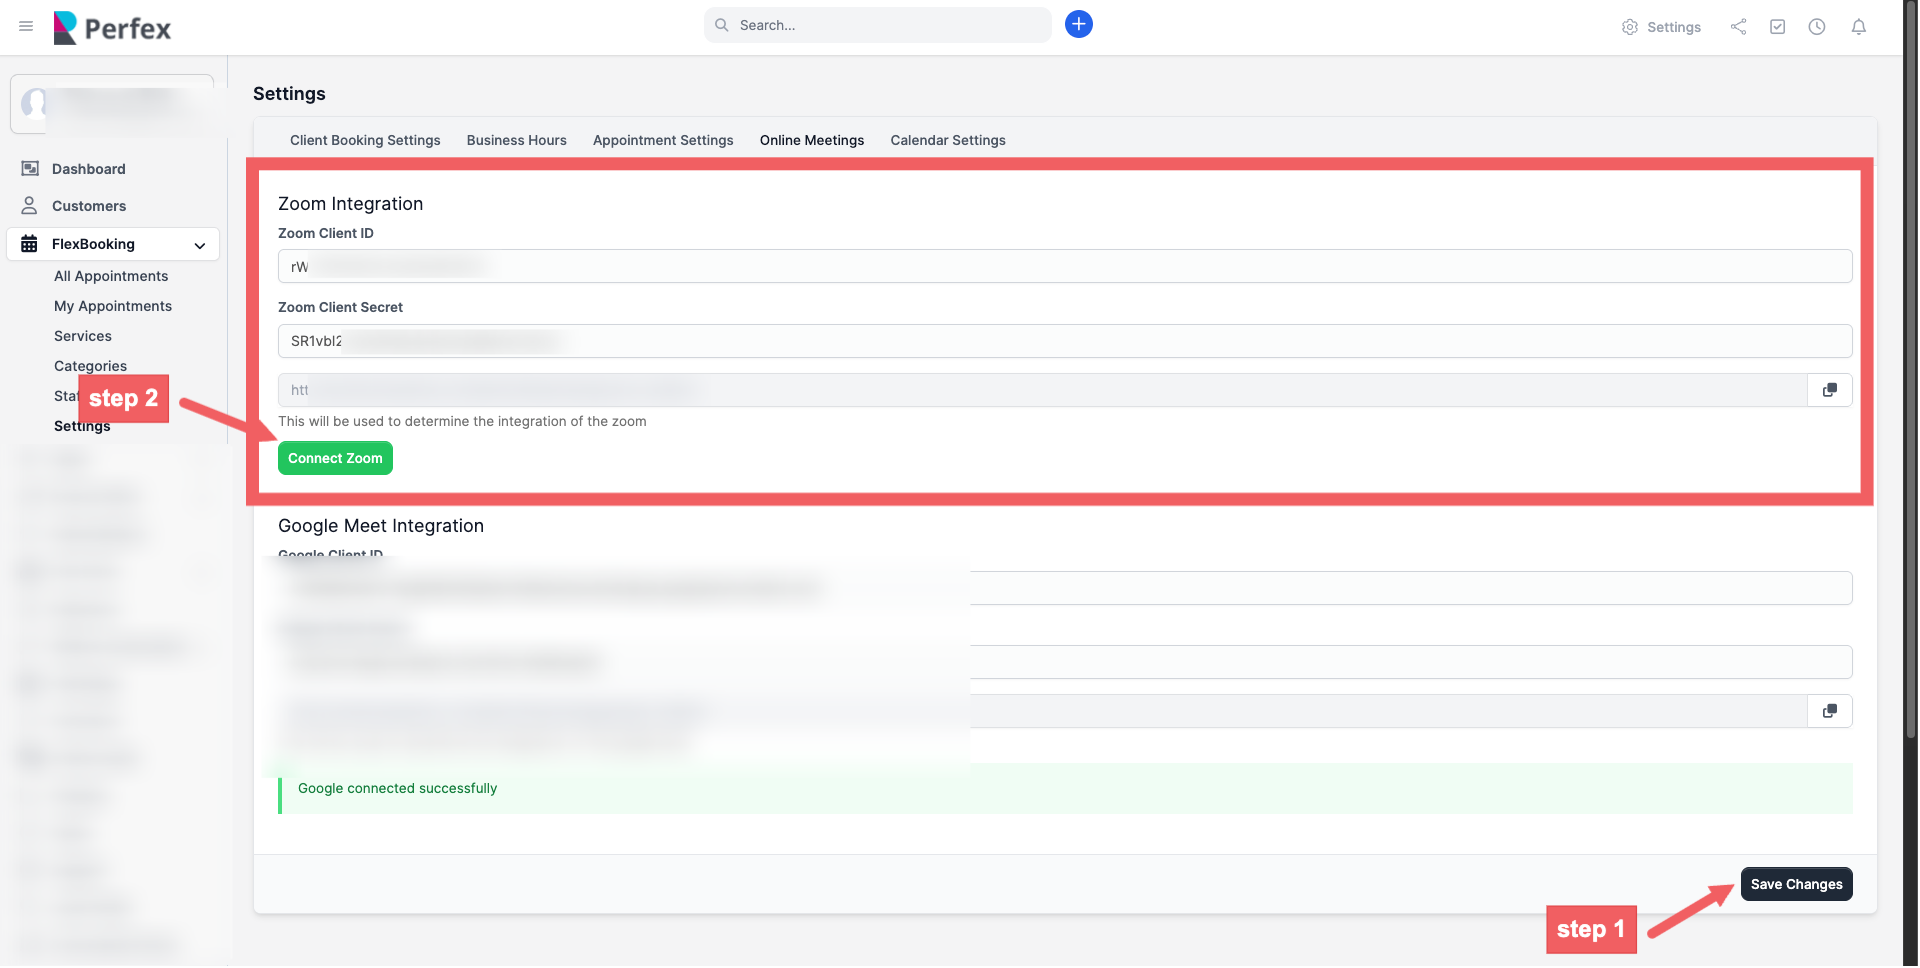The height and width of the screenshot is (968, 1920).
Task: Open Categories under FlexBooking
Action: [90, 366]
